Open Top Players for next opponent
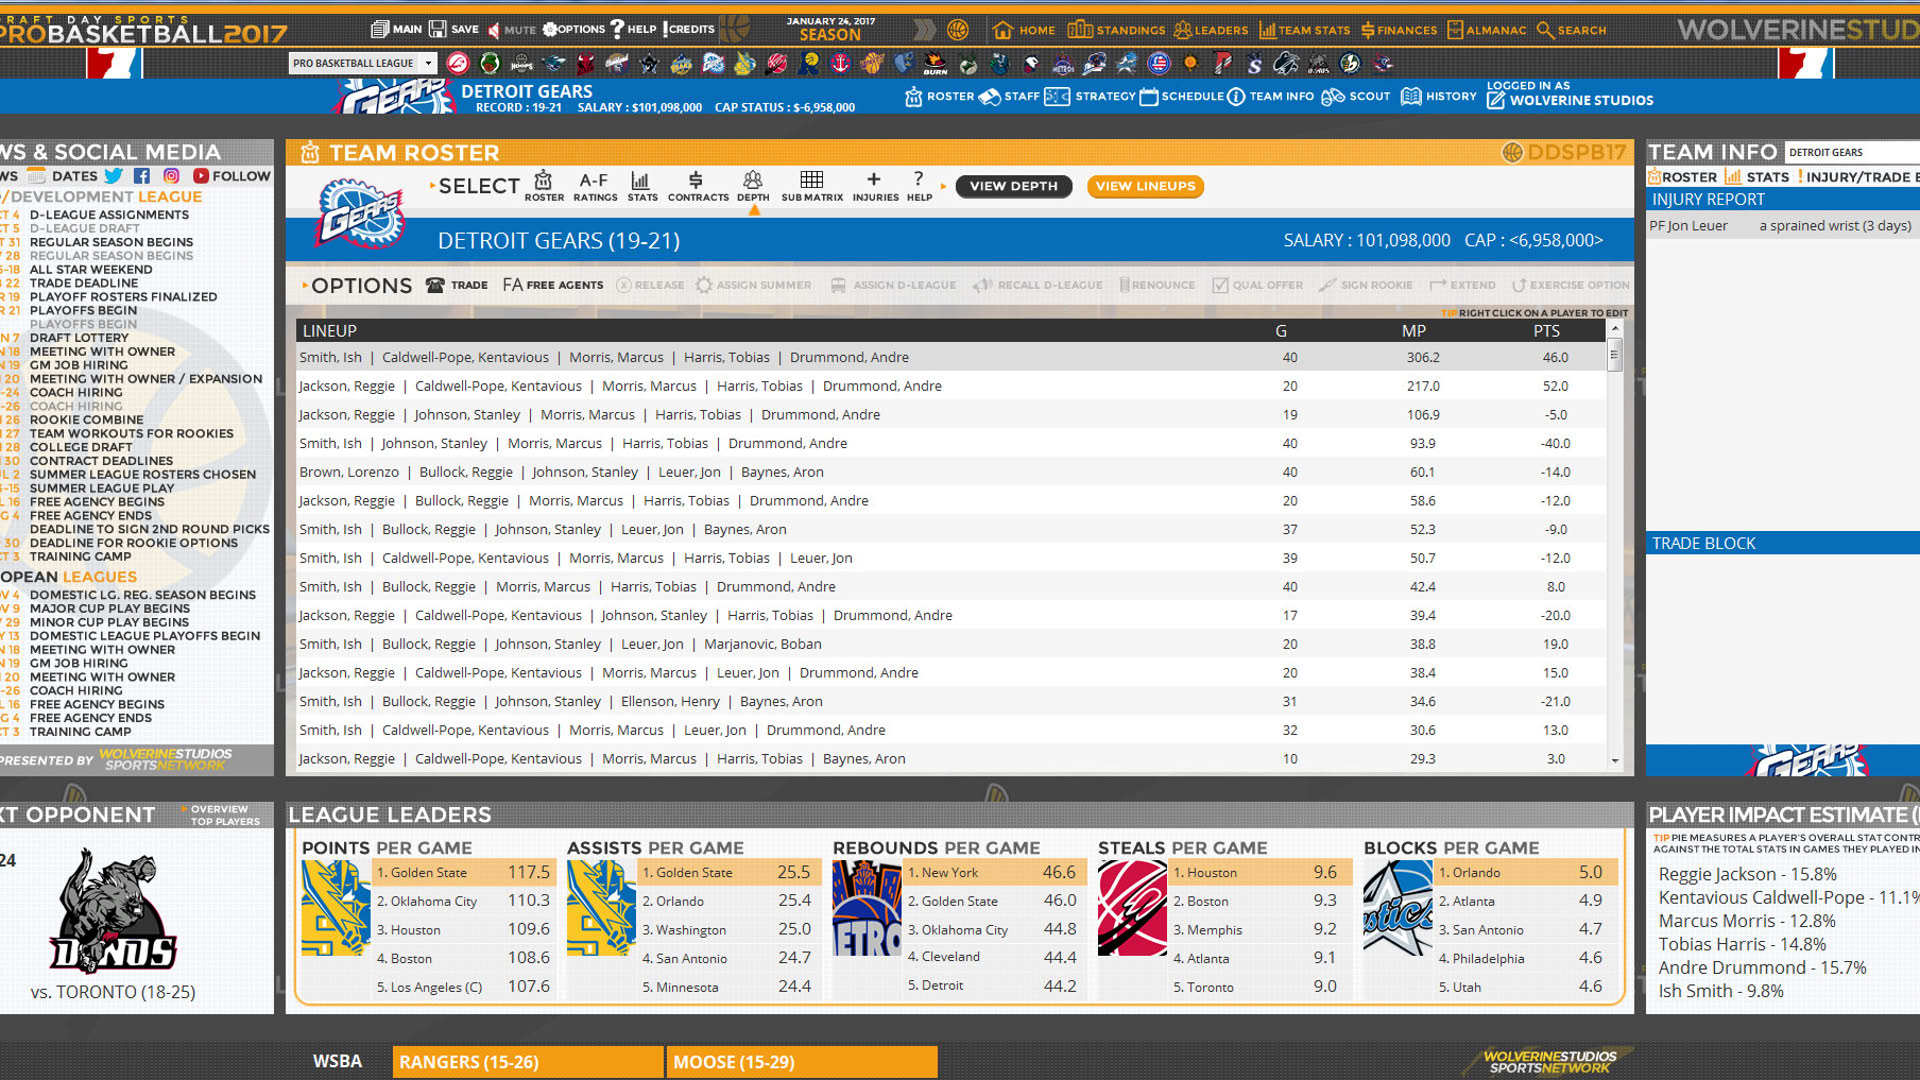Viewport: 1920px width, 1080px height. pyautogui.click(x=225, y=822)
